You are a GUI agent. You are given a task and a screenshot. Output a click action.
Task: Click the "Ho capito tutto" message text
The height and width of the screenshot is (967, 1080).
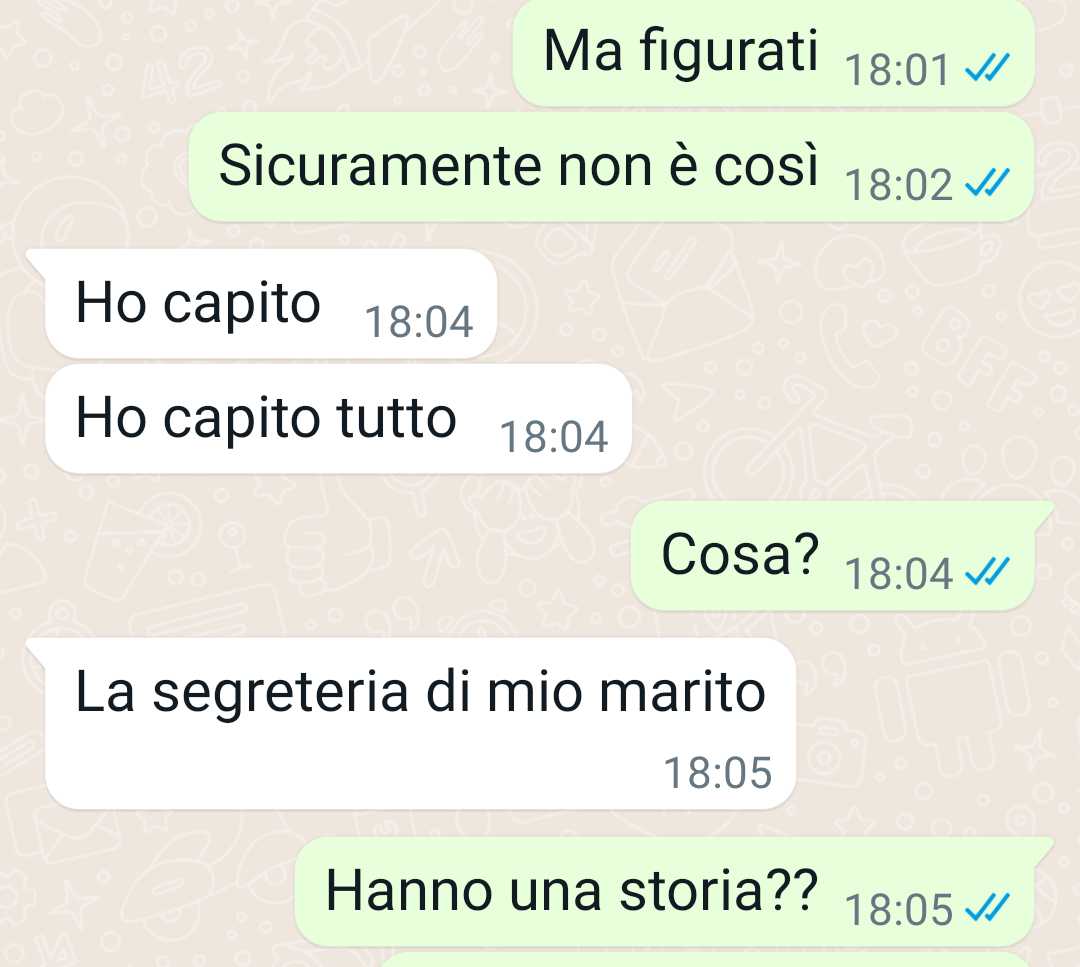(266, 417)
